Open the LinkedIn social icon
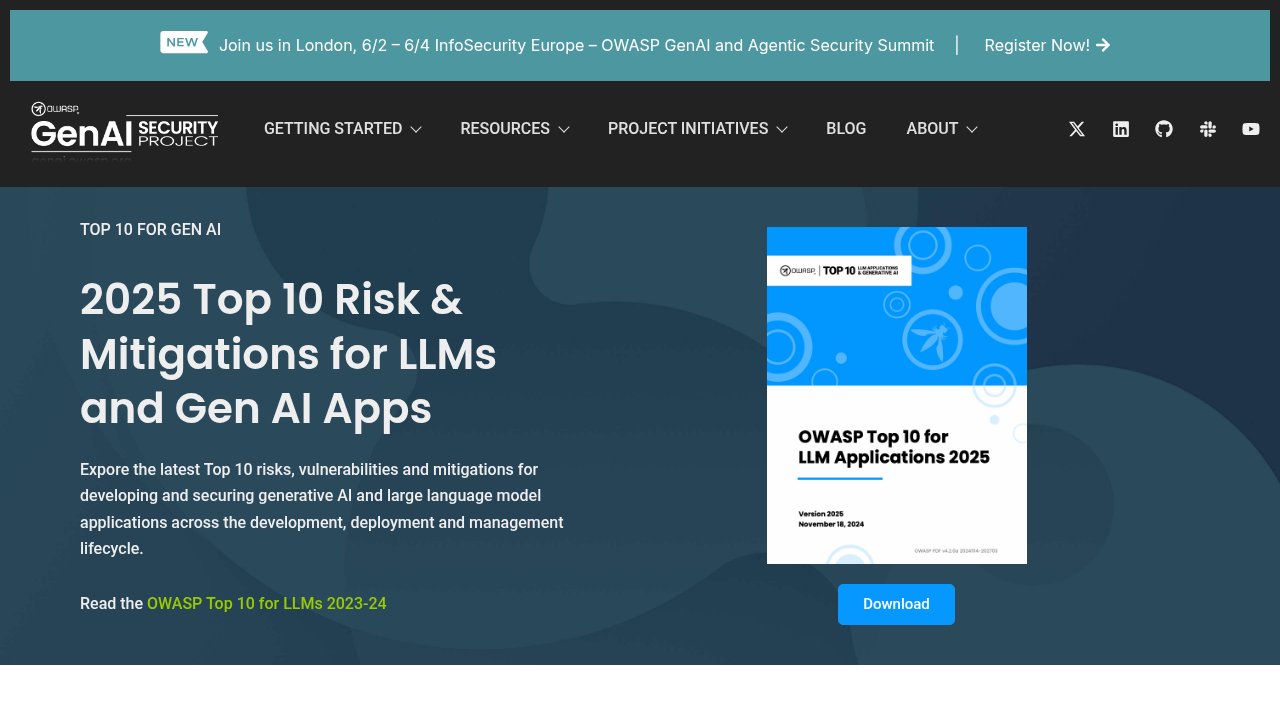The image size is (1280, 720). click(x=1121, y=129)
